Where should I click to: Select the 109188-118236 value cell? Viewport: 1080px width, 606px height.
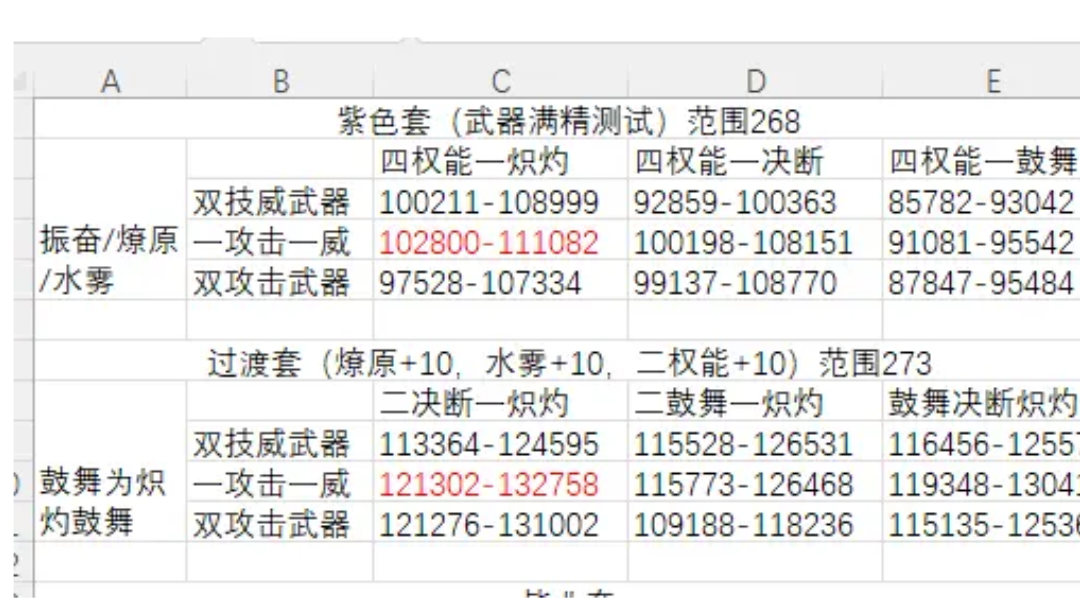[752, 523]
